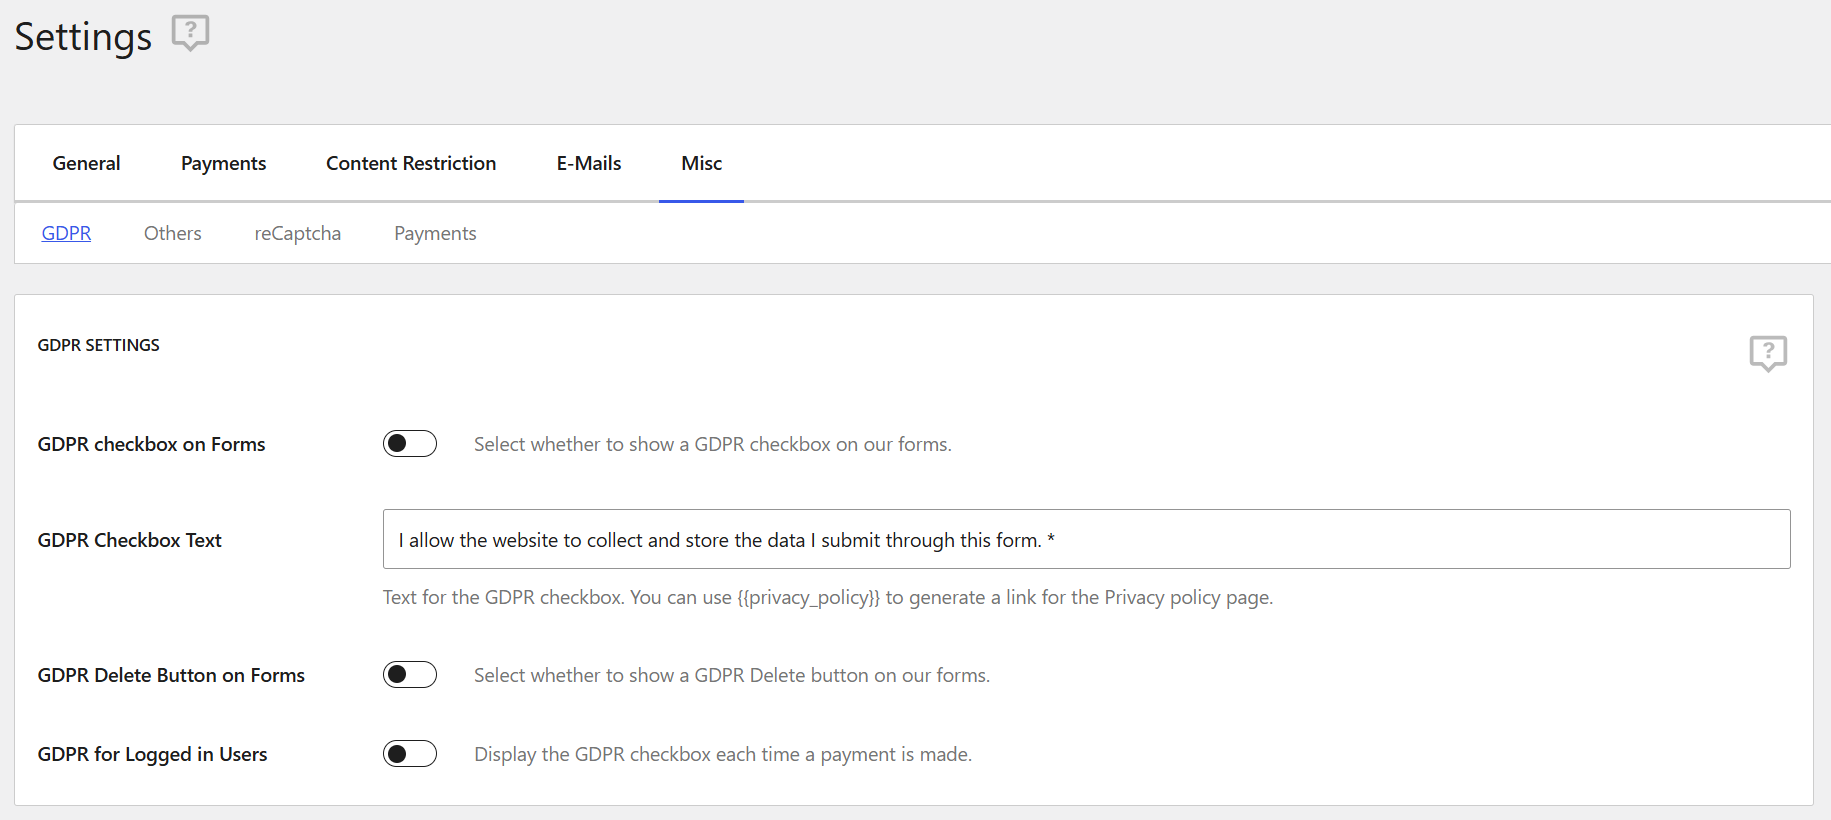Click the 'GDPR for Logged in Users' label
Viewport: 1831px width, 820px height.
[152, 754]
